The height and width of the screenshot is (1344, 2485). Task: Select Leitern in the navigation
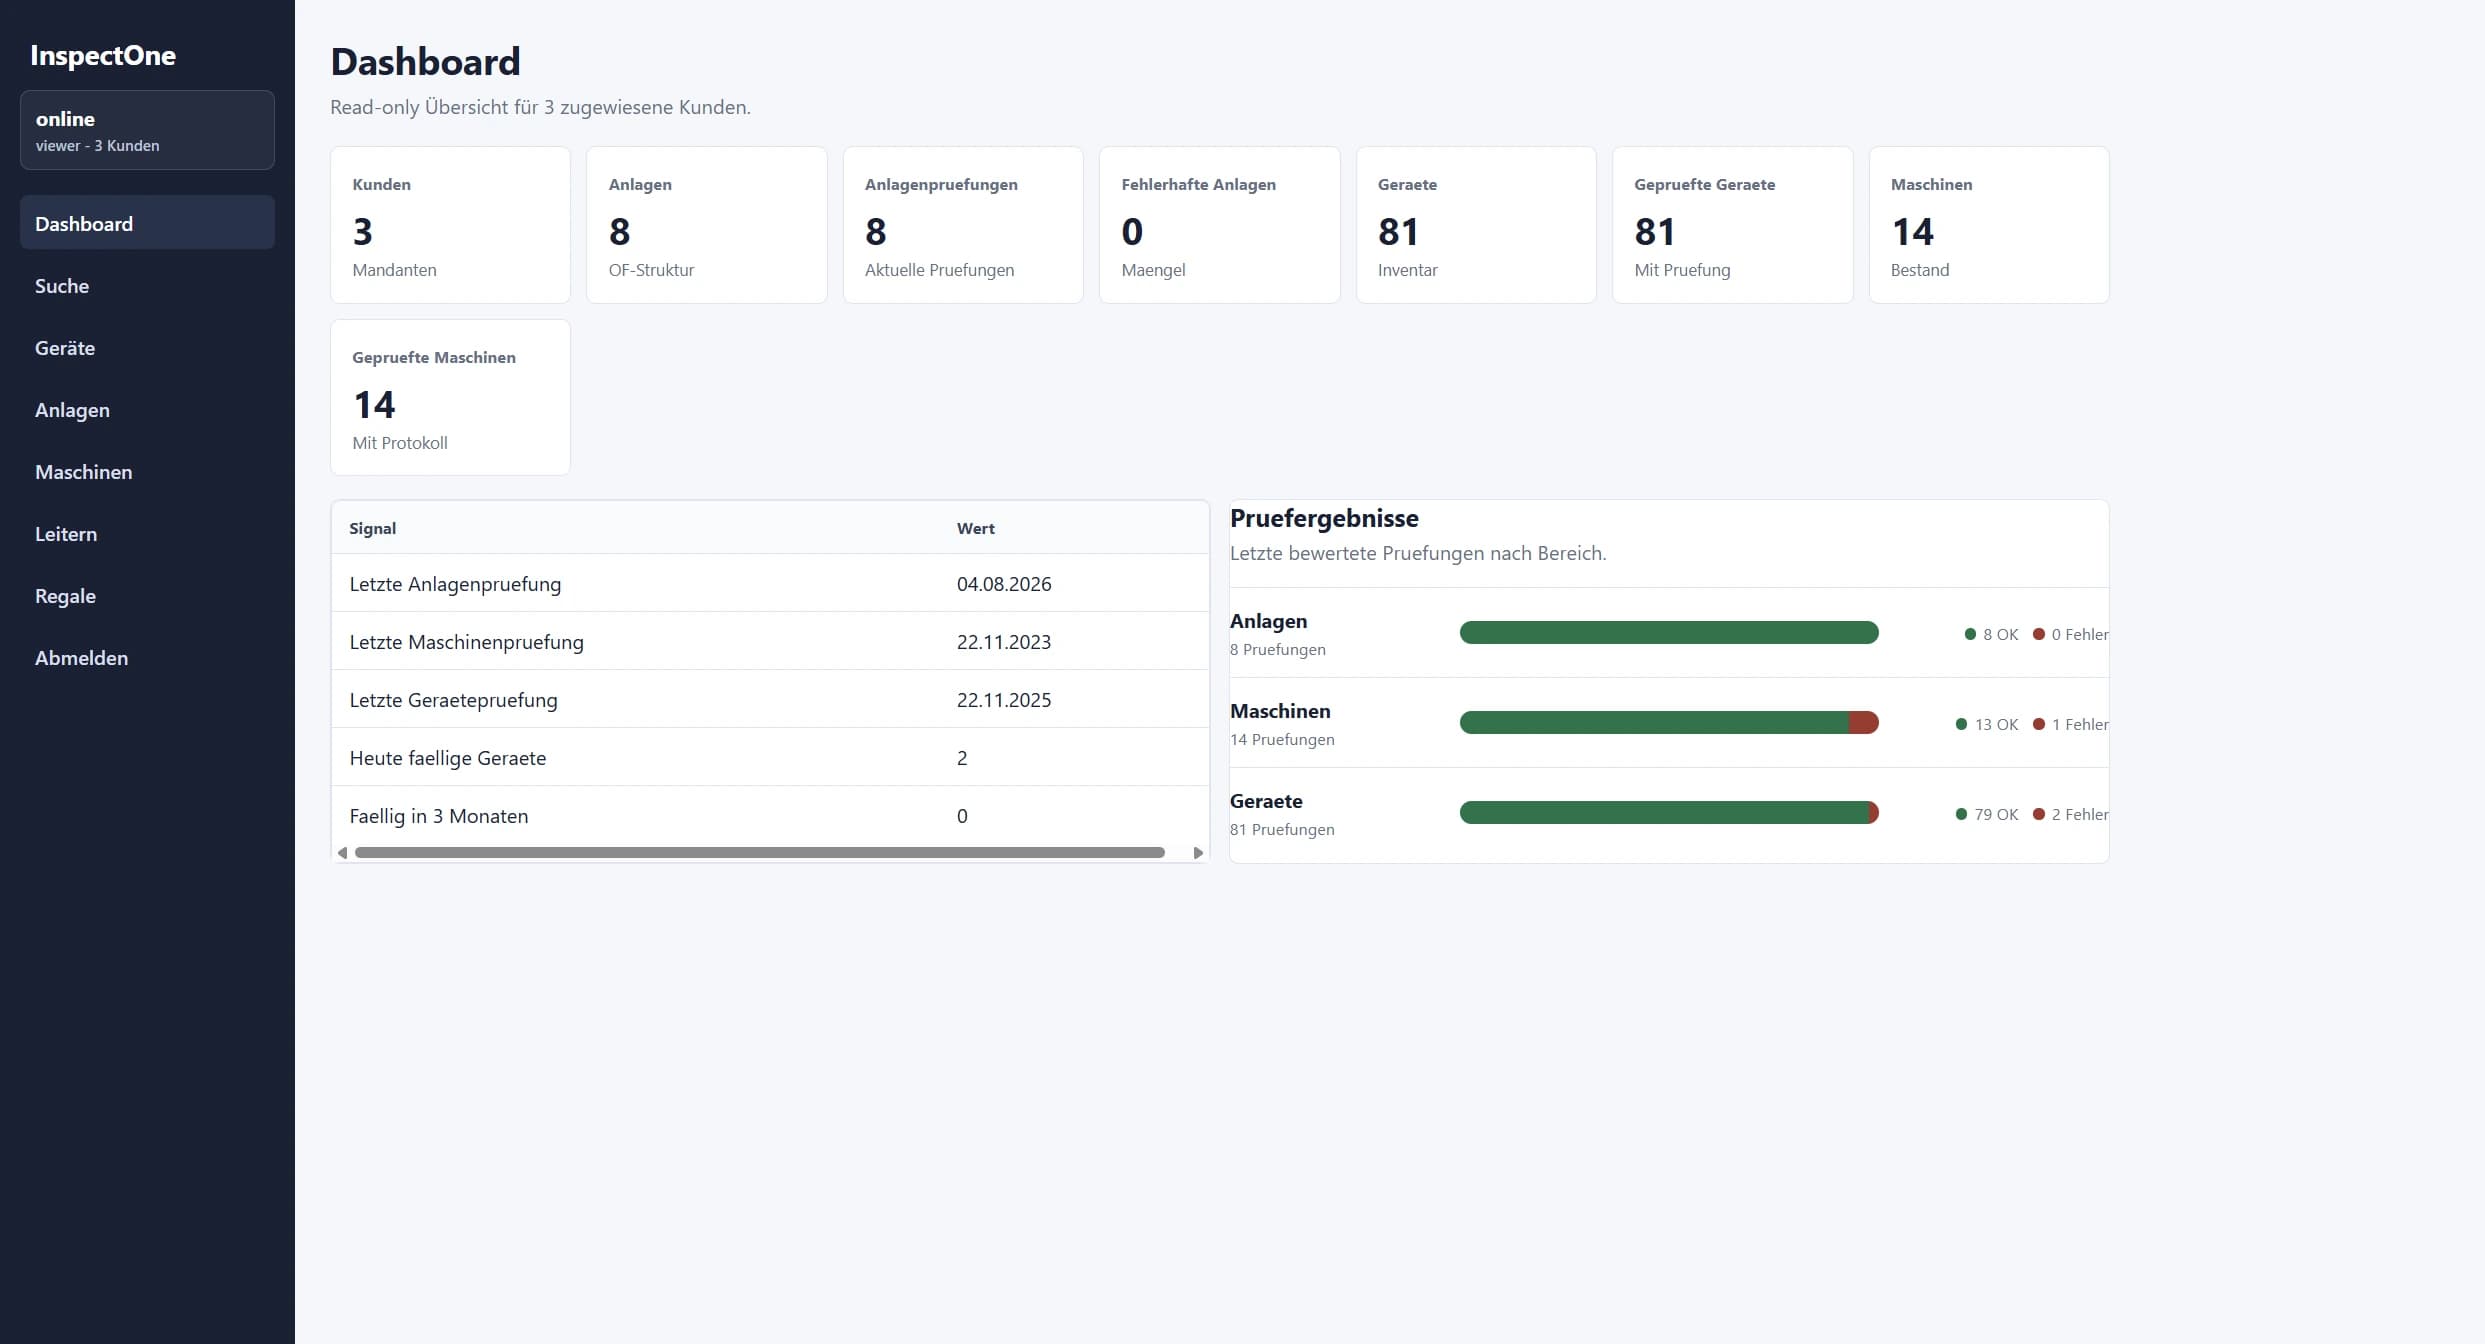point(147,534)
